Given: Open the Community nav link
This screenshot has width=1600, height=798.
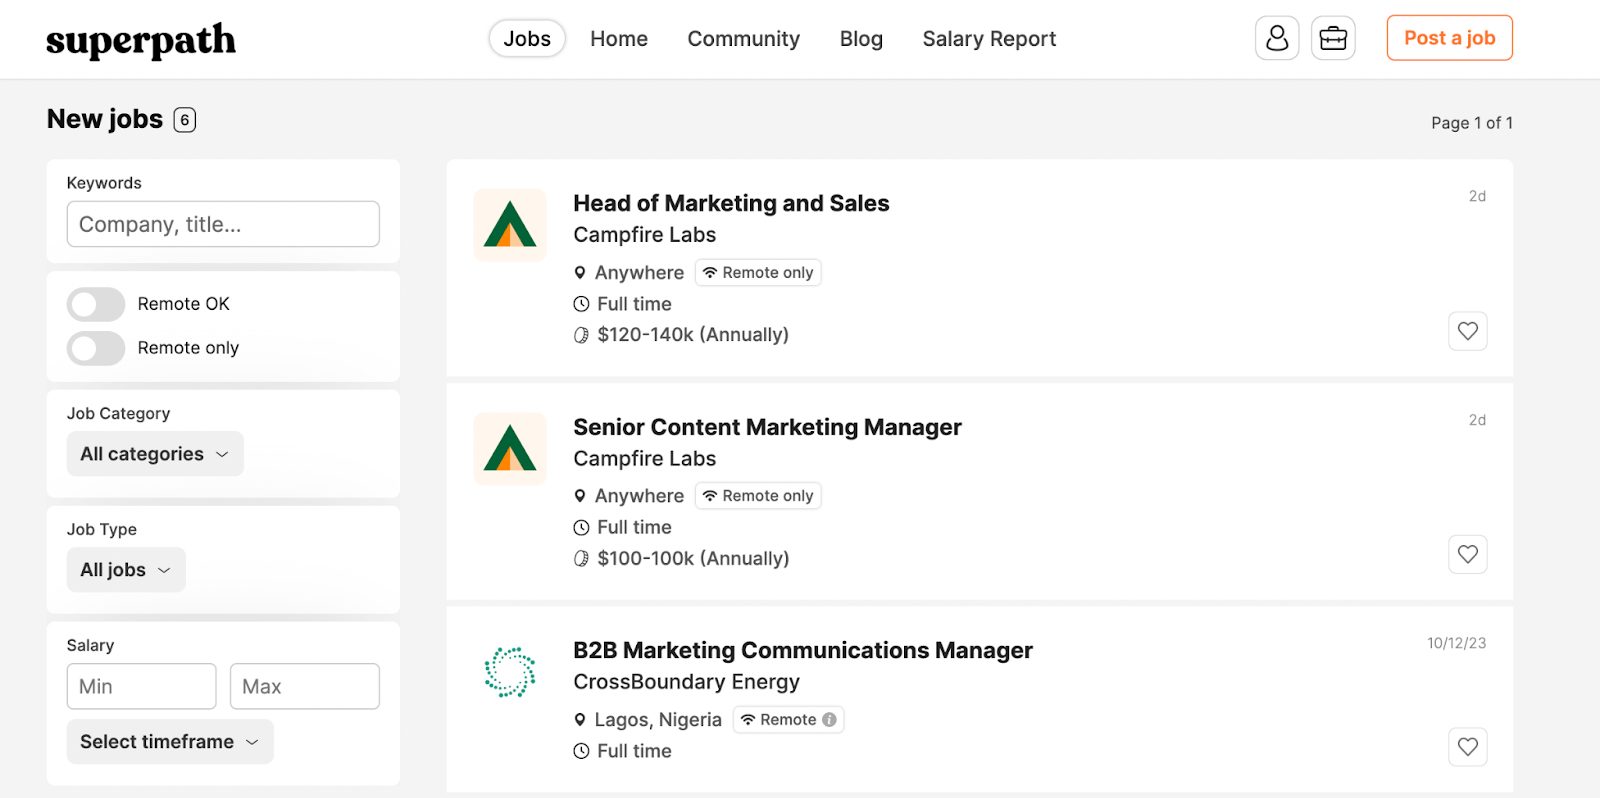Looking at the screenshot, I should (743, 39).
